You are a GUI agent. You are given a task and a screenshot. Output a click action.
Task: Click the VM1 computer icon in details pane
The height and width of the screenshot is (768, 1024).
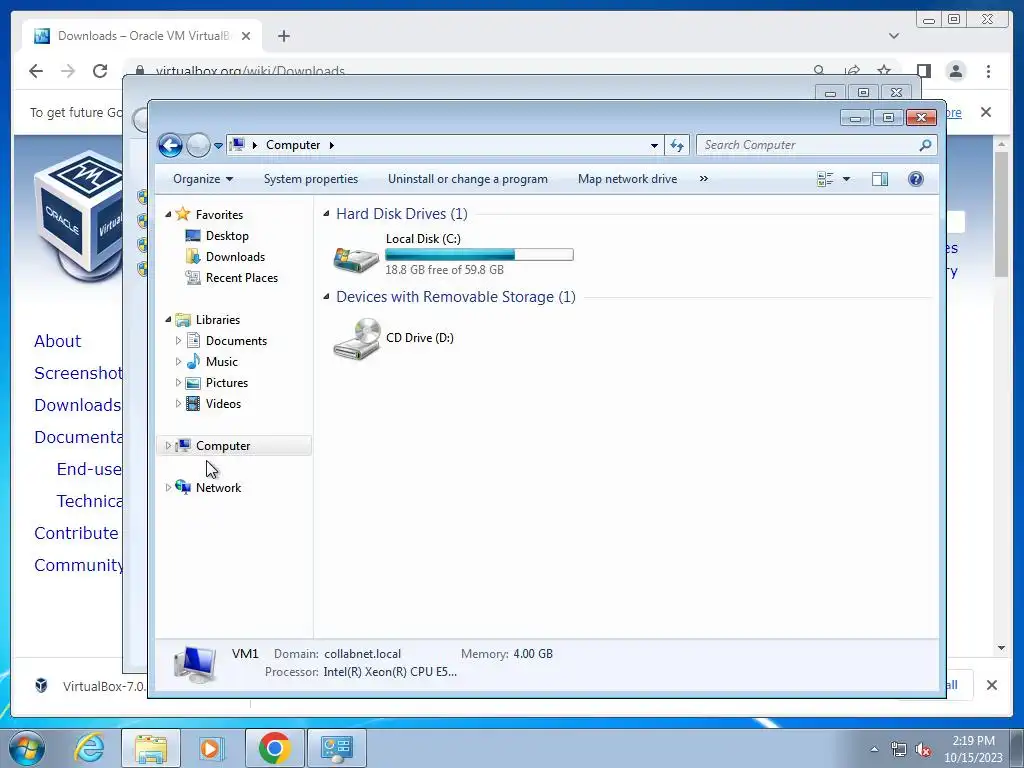pyautogui.click(x=194, y=664)
